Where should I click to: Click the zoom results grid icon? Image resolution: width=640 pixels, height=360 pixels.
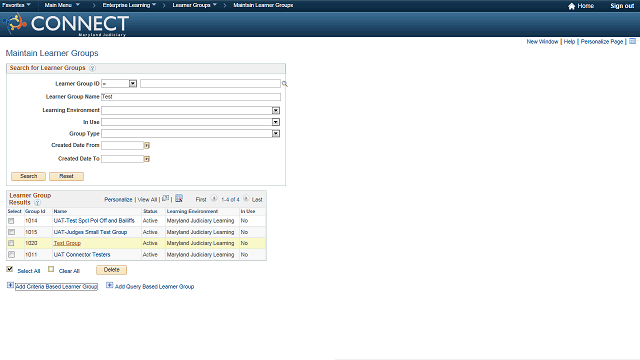point(165,198)
